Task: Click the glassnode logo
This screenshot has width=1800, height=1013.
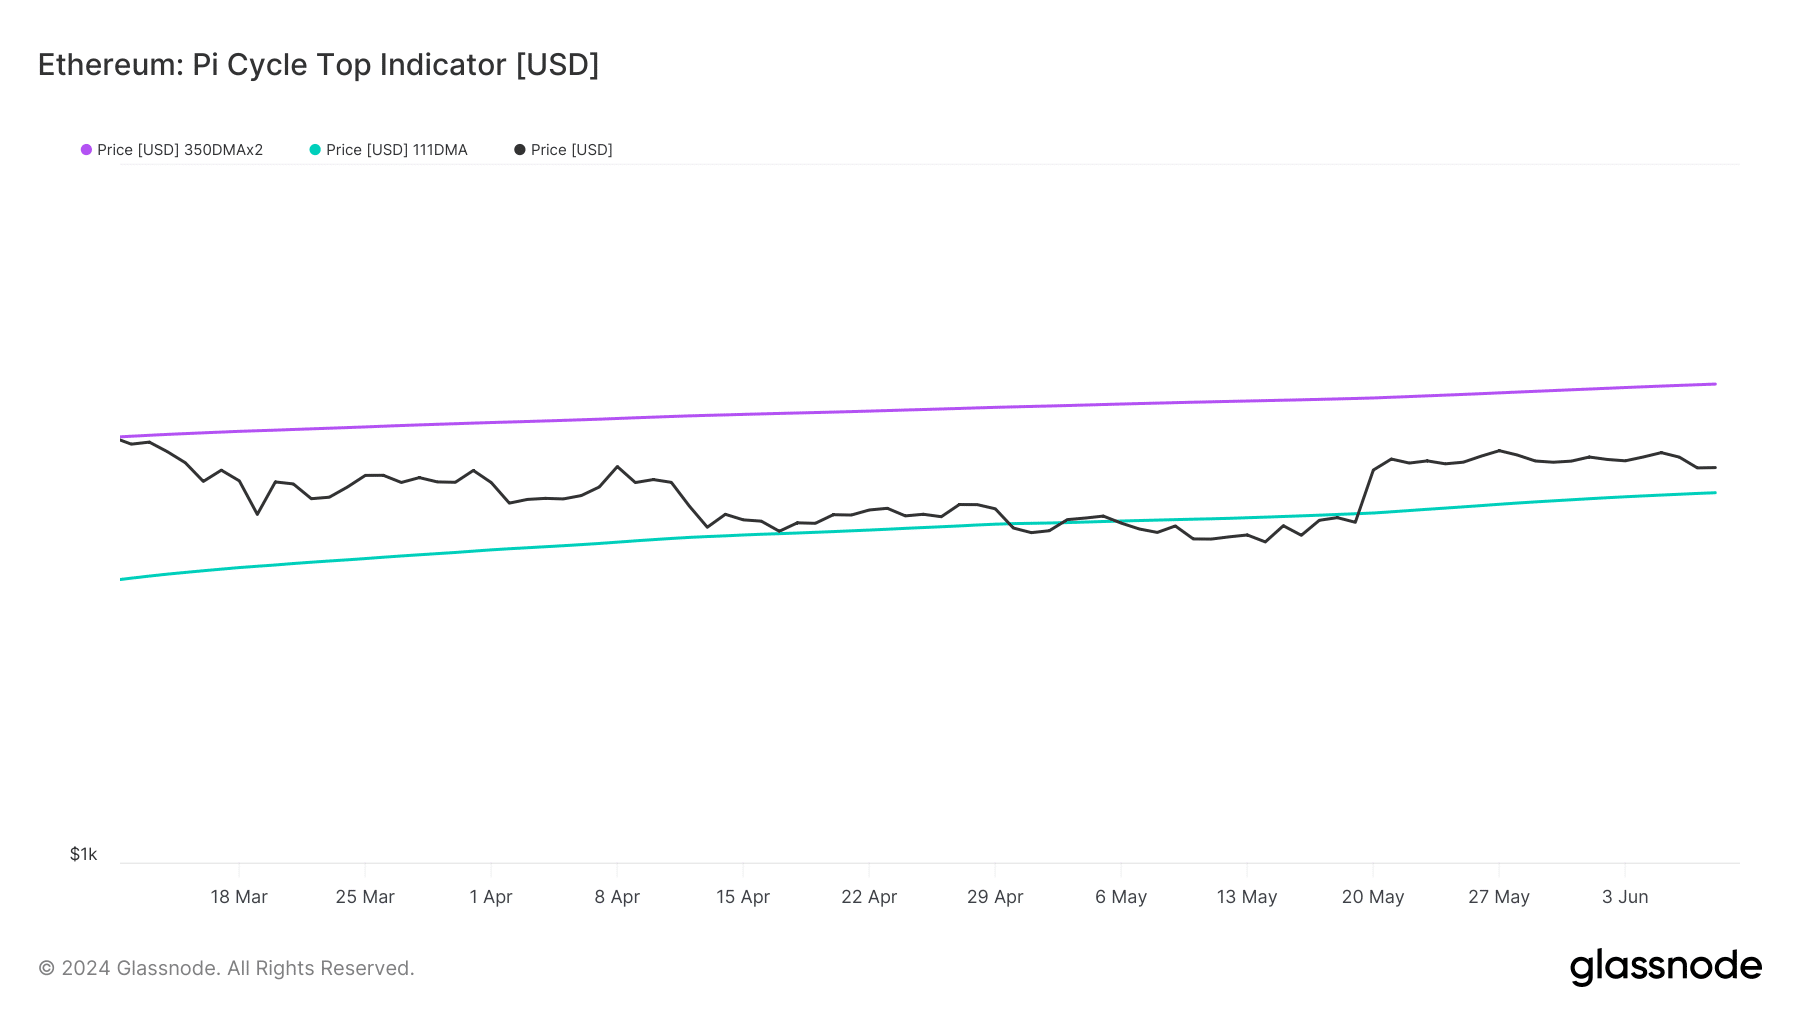Action: [1665, 967]
